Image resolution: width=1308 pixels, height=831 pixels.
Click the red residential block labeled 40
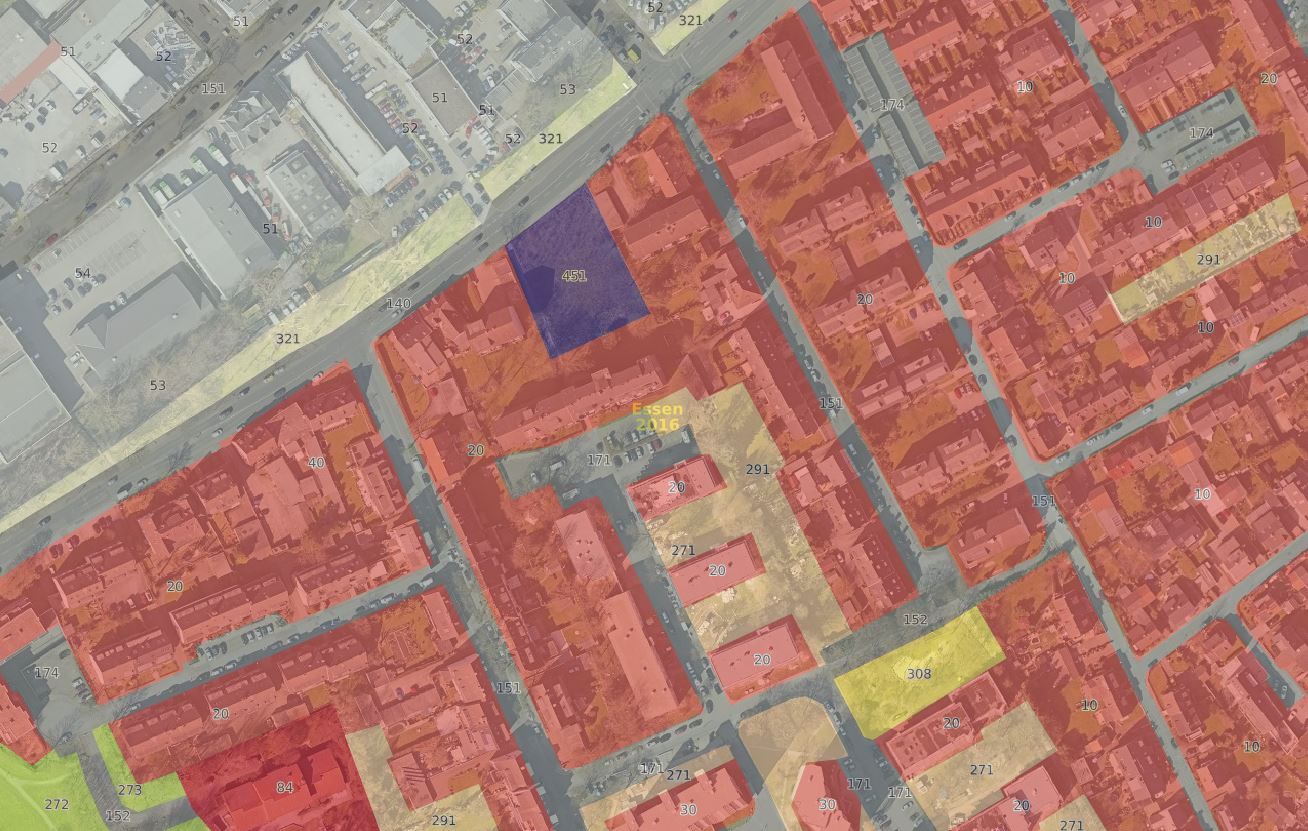pyautogui.click(x=316, y=463)
